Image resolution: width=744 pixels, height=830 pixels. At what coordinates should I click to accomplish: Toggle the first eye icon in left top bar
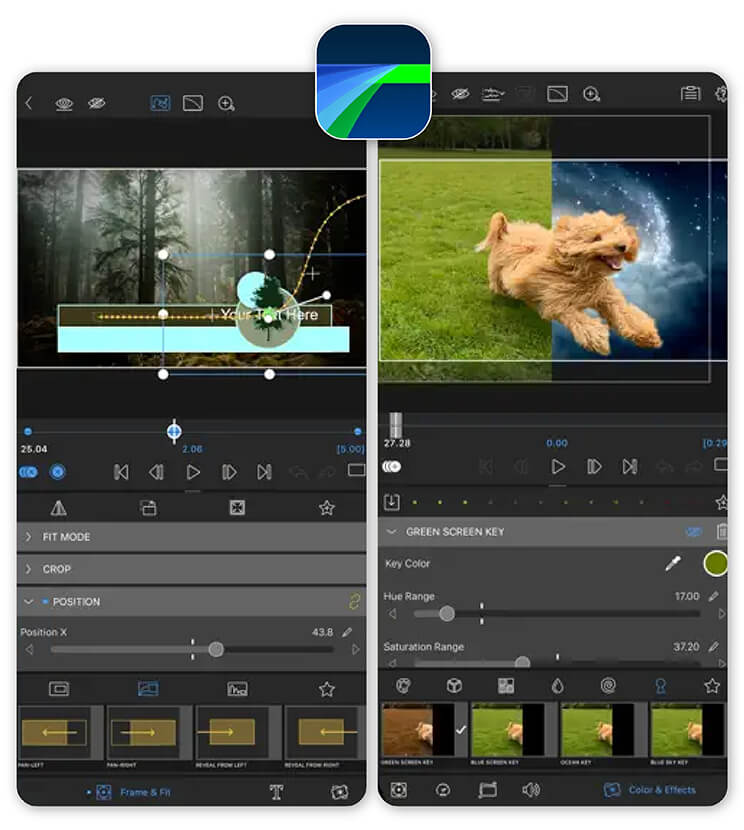tap(64, 103)
